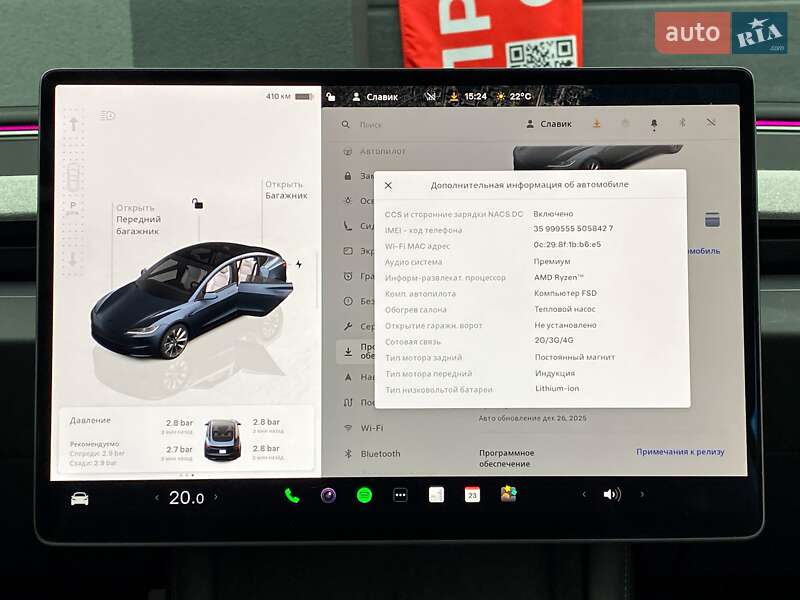Click the volume speaker icon
The image size is (800, 600).
(x=612, y=494)
